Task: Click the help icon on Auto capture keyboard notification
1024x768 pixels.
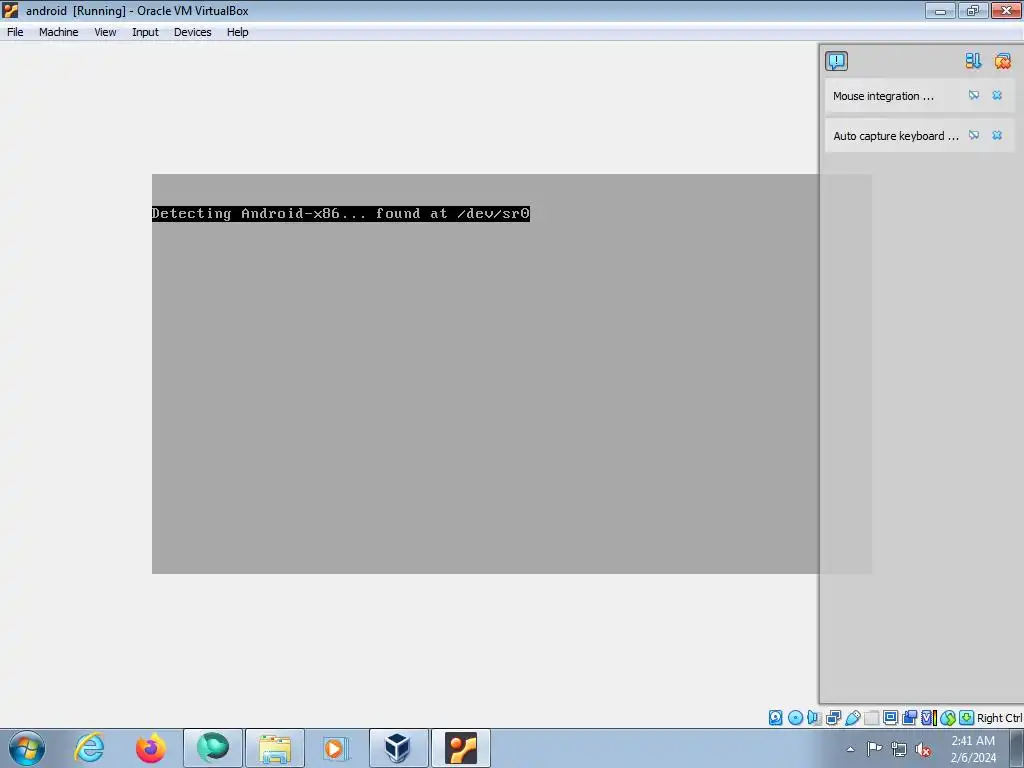Action: pyautogui.click(x=974, y=135)
